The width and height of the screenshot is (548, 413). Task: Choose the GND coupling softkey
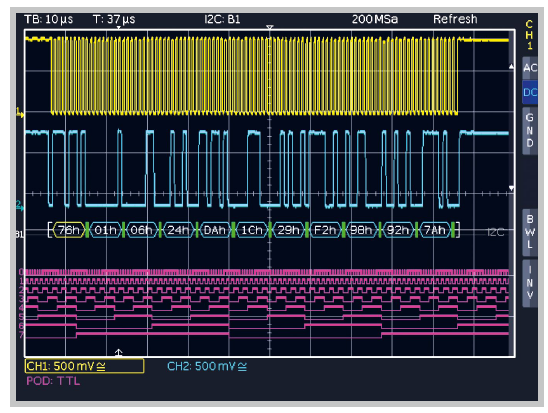530,130
